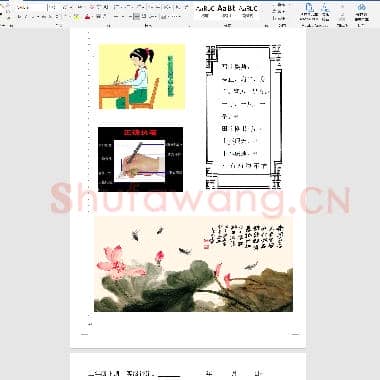Toggle the selected justify alignment button
This screenshot has height=380, width=380.
point(137,16)
